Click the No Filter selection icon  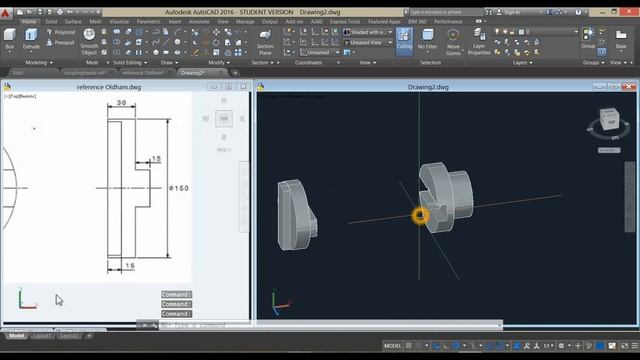(x=427, y=40)
